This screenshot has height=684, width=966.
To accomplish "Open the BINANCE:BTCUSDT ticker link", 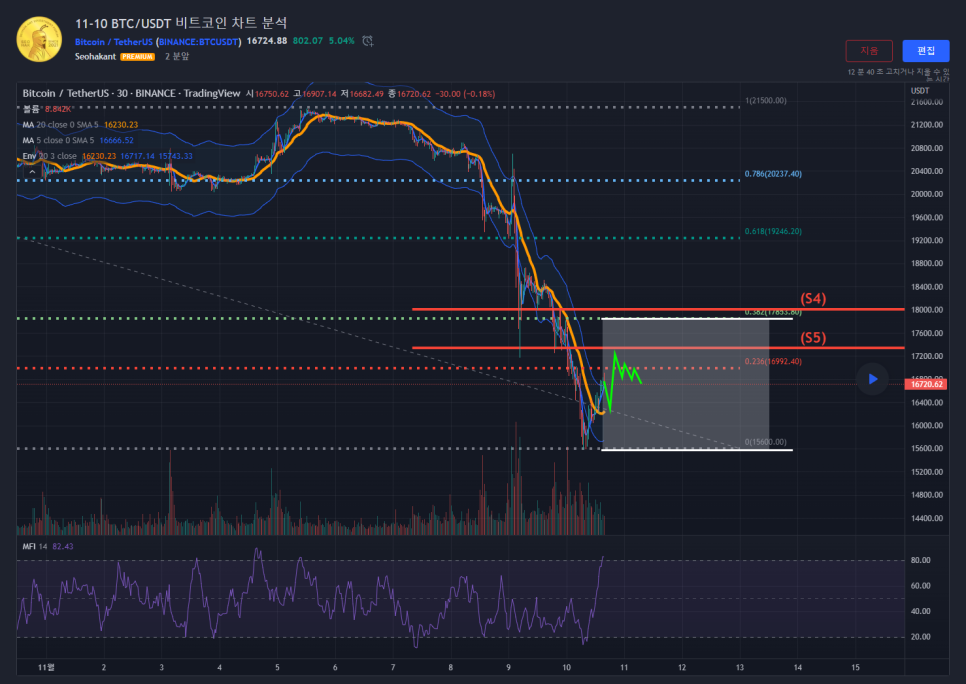I will (198, 41).
